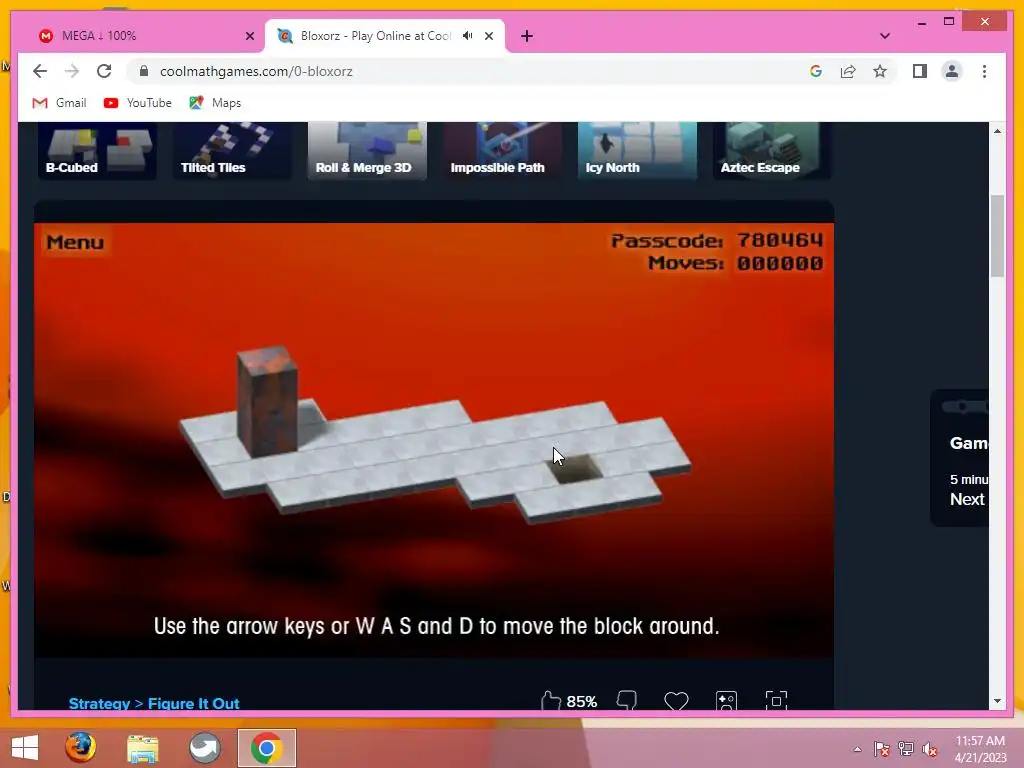This screenshot has width=1024, height=768.
Task: Mute the Bloxorz tab via its speaker icon
Action: [468, 36]
